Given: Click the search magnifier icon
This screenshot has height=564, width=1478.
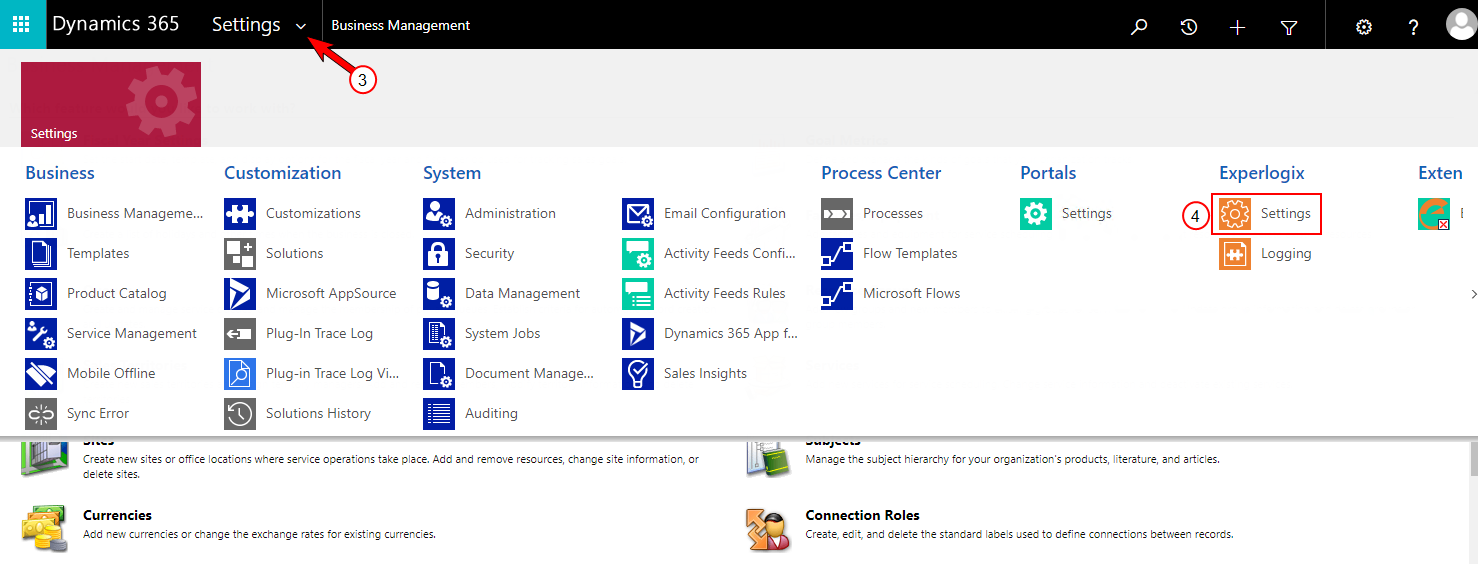Looking at the screenshot, I should tap(1139, 27).
